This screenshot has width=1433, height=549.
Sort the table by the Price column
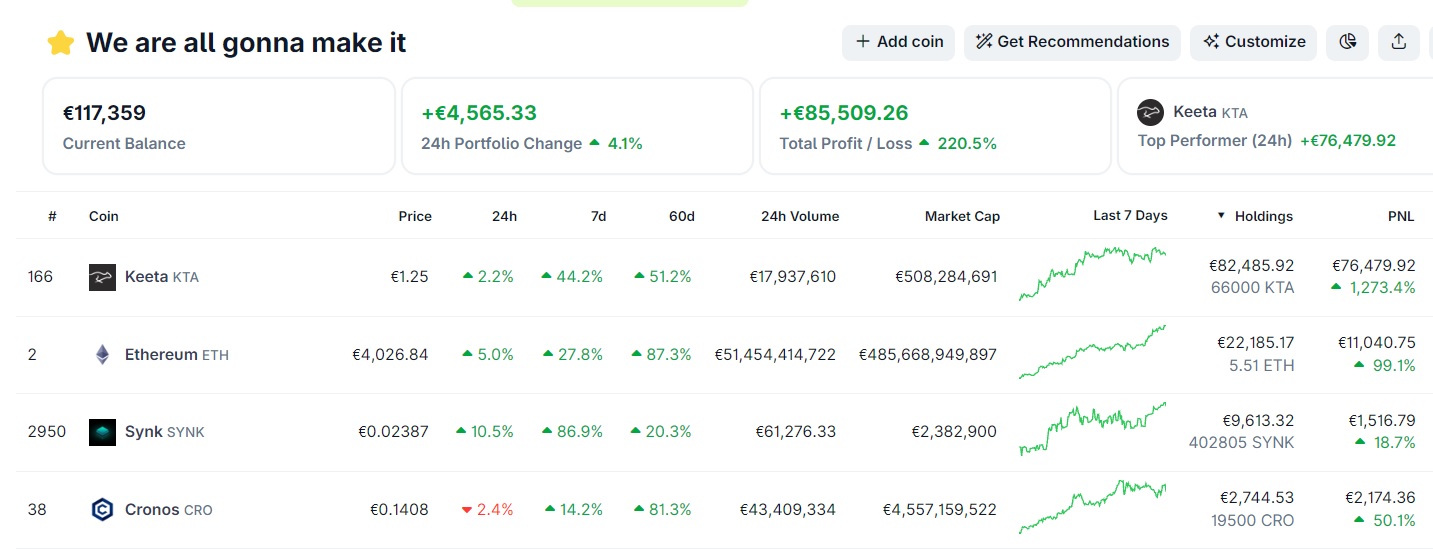(x=415, y=216)
